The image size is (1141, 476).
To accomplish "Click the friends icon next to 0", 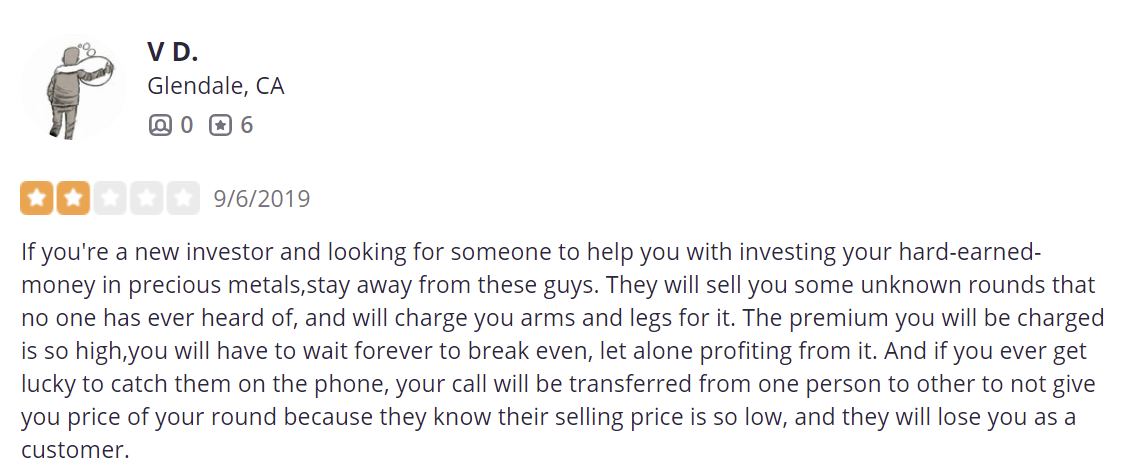I will coord(159,126).
